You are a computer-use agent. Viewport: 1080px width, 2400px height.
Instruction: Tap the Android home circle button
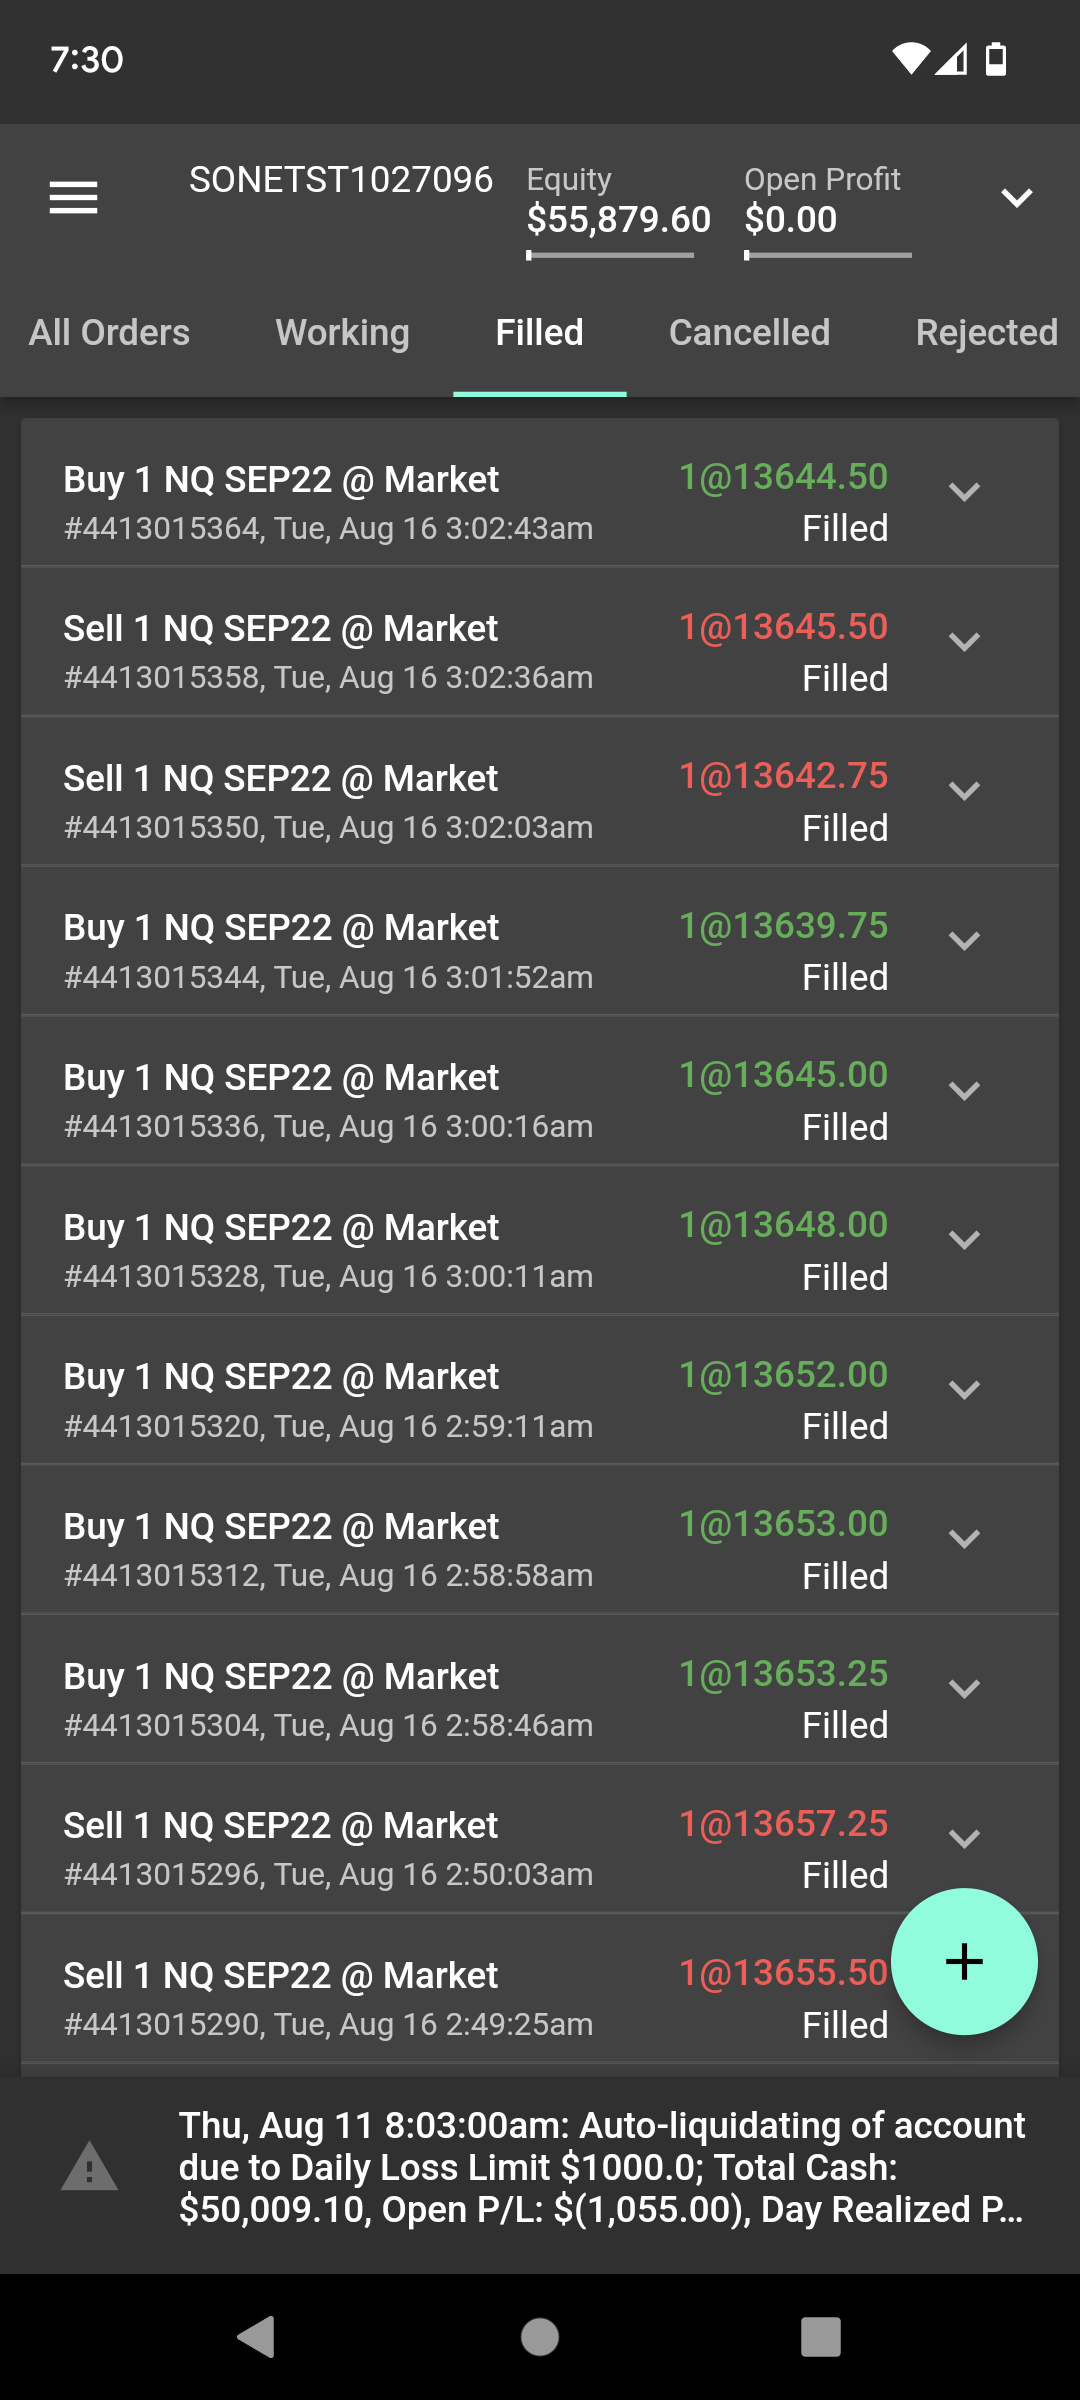[x=540, y=2337]
